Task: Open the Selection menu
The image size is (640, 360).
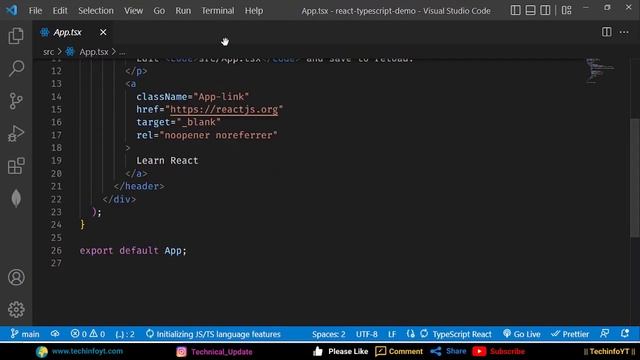Action: [x=96, y=11]
